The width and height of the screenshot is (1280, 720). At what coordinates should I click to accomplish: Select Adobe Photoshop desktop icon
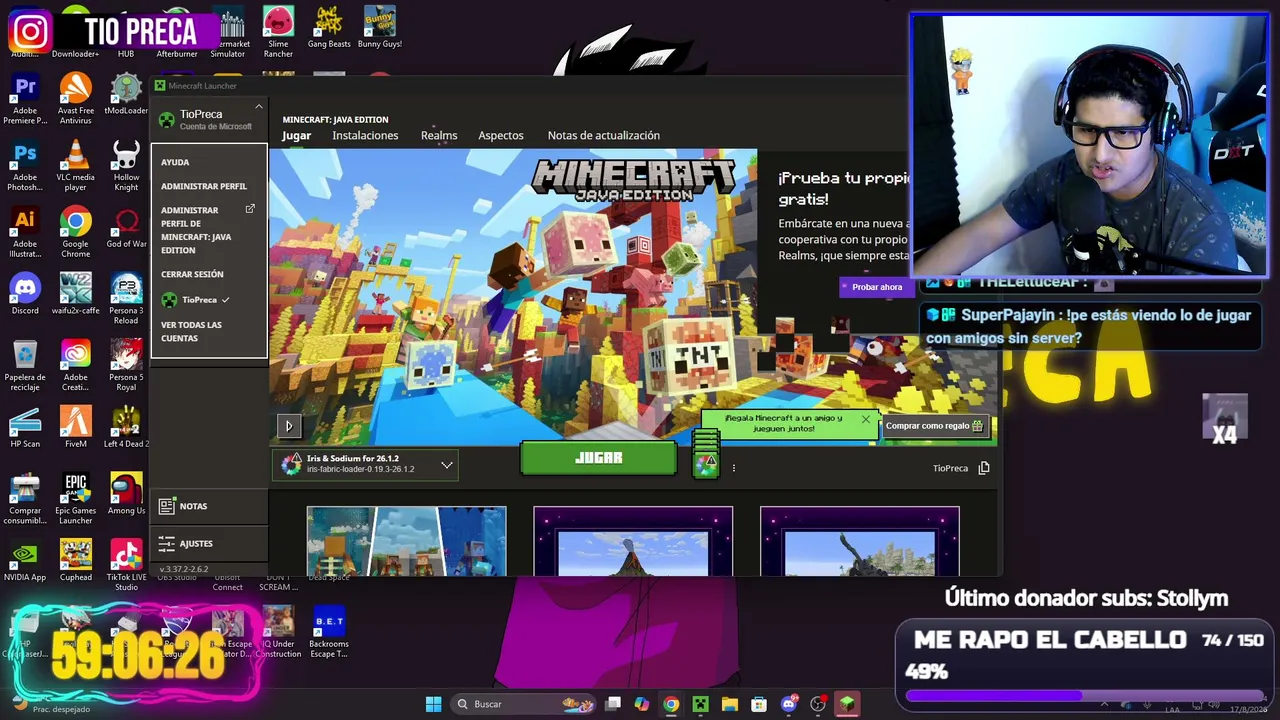pyautogui.click(x=25, y=166)
